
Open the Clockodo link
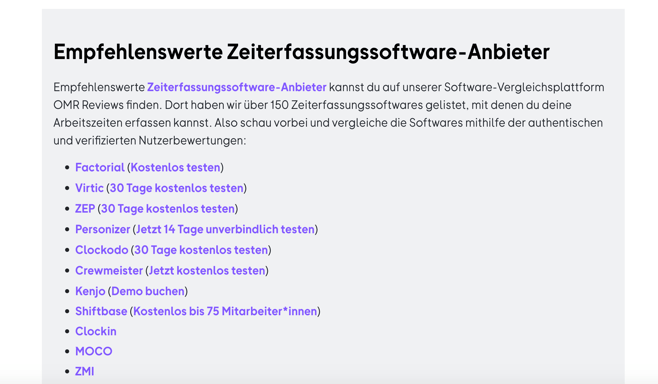[x=102, y=250]
